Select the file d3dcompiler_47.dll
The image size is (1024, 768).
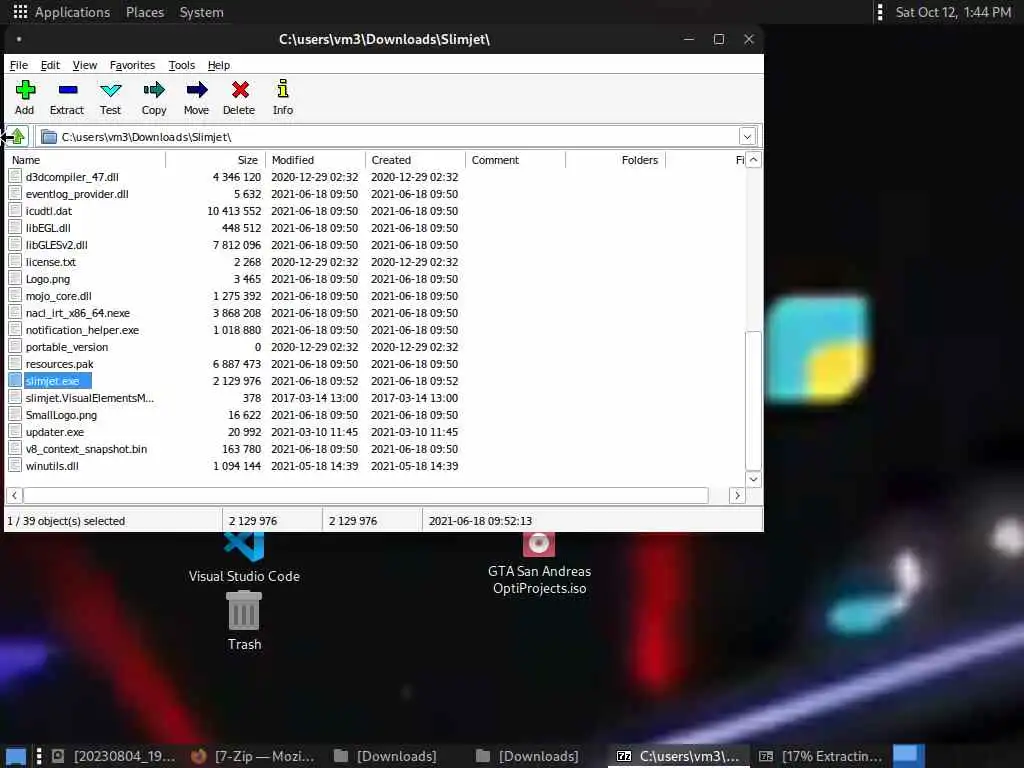72,177
